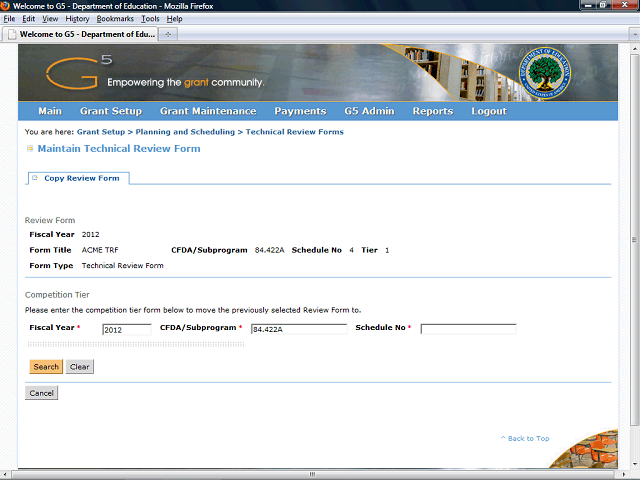Click the vertical scrollbar down arrow

pyautogui.click(x=635, y=464)
